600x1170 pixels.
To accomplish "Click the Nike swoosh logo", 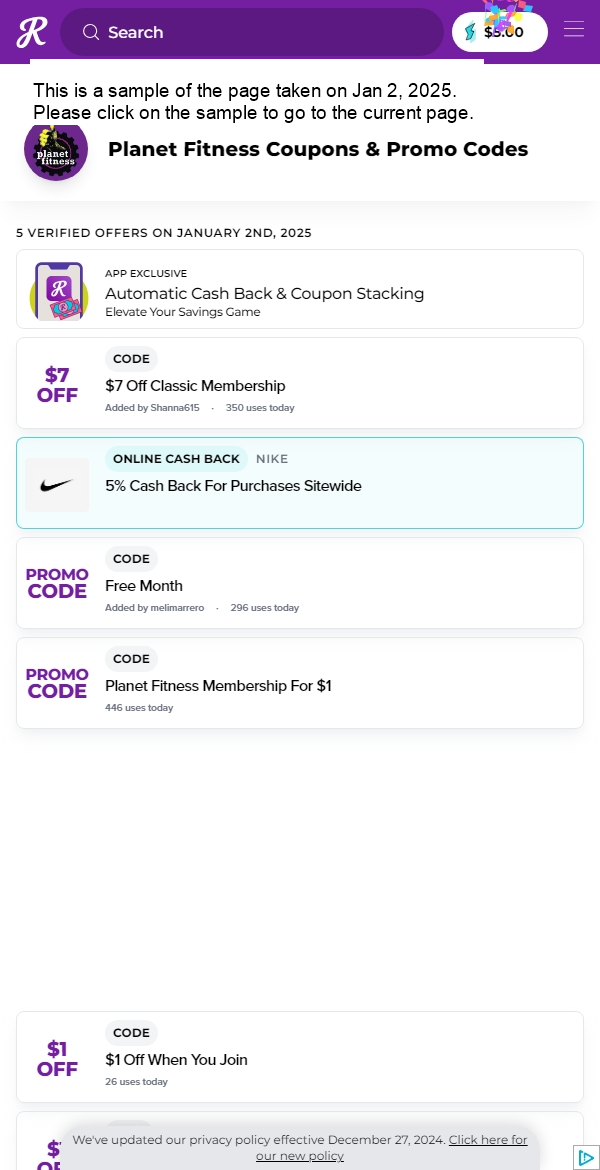I will [57, 485].
